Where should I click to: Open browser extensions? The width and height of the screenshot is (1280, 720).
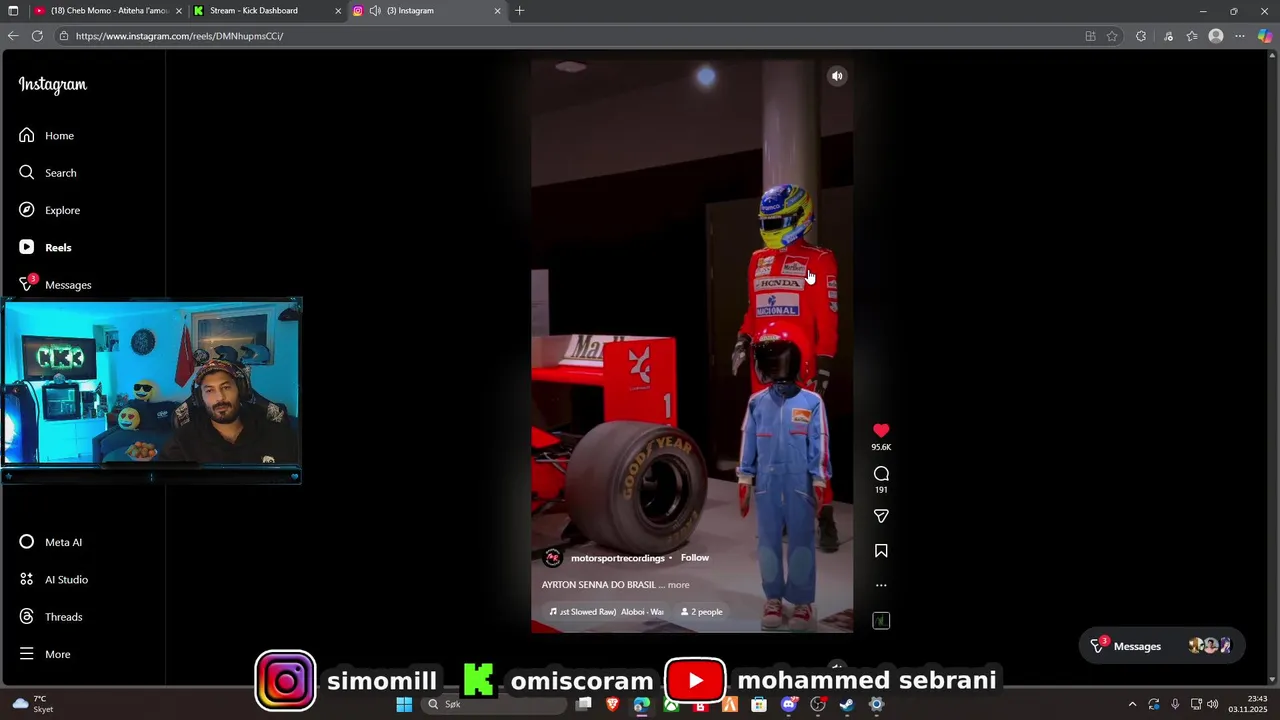(x=1141, y=36)
